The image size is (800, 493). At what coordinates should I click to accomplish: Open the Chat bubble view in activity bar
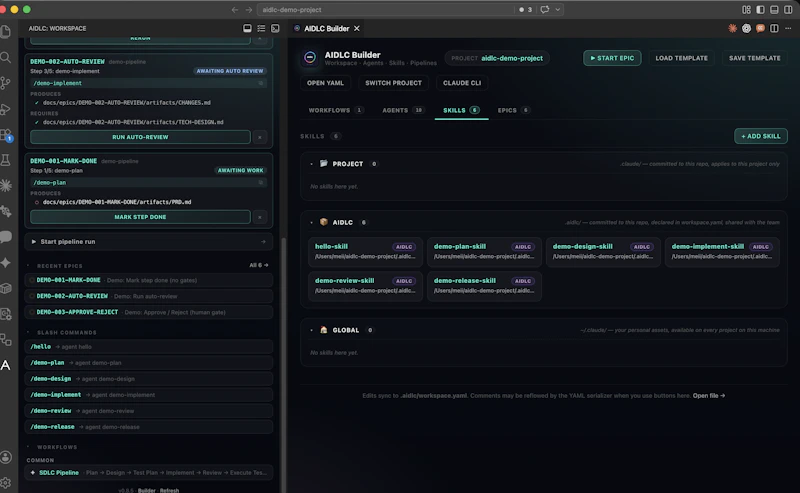click(x=6, y=236)
